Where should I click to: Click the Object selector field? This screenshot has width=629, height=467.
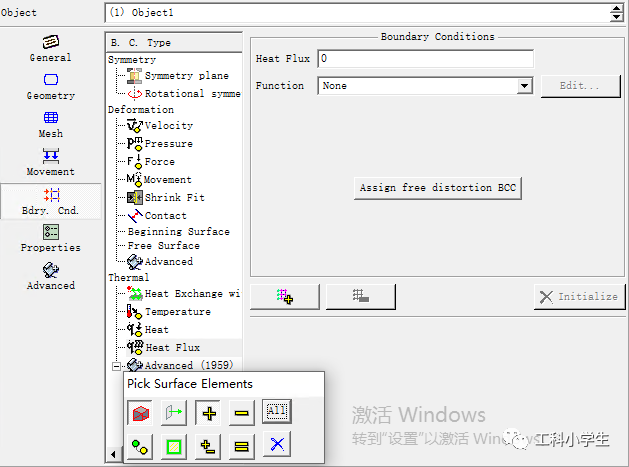pyautogui.click(x=357, y=13)
